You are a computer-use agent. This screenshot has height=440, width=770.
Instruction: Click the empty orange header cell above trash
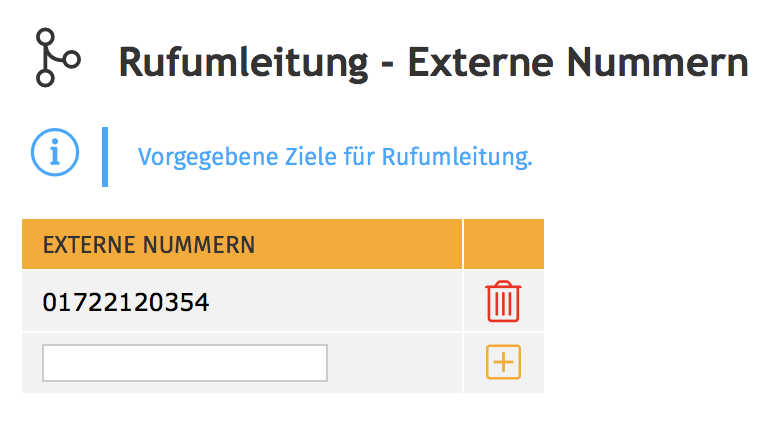tap(503, 244)
